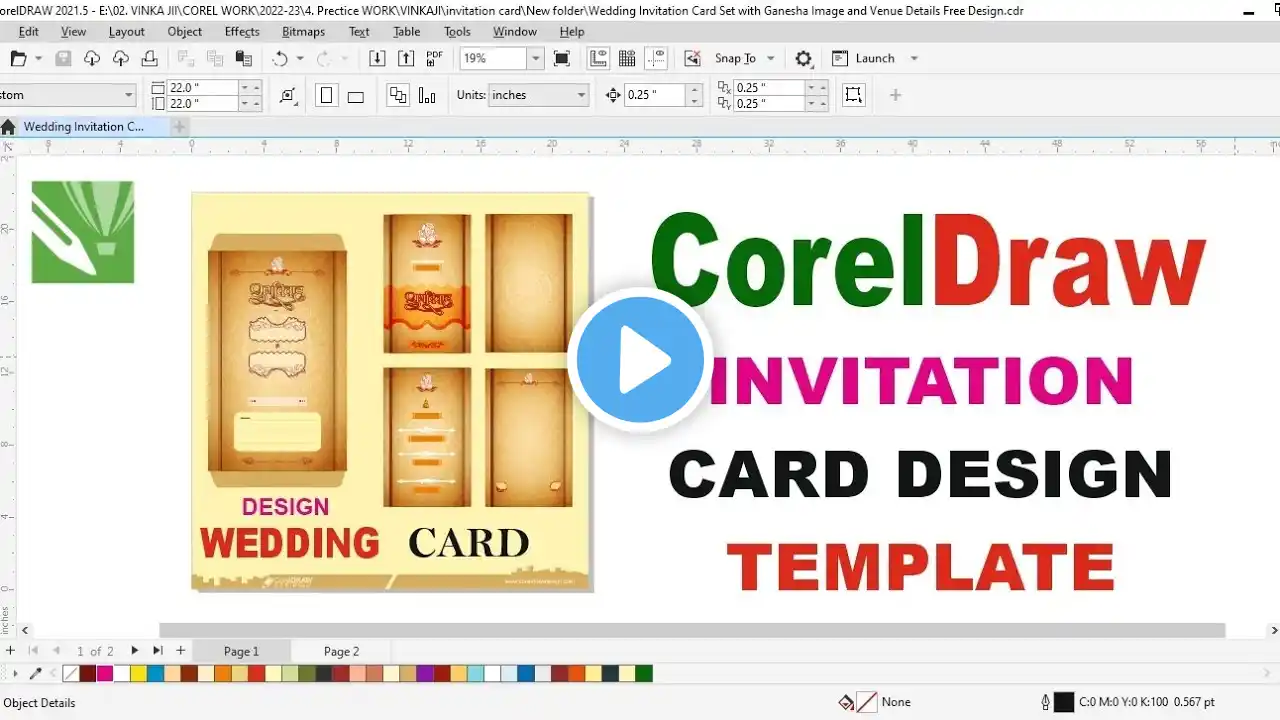This screenshot has height=720, width=1280.
Task: Go to the next page arrow
Action: 135,651
